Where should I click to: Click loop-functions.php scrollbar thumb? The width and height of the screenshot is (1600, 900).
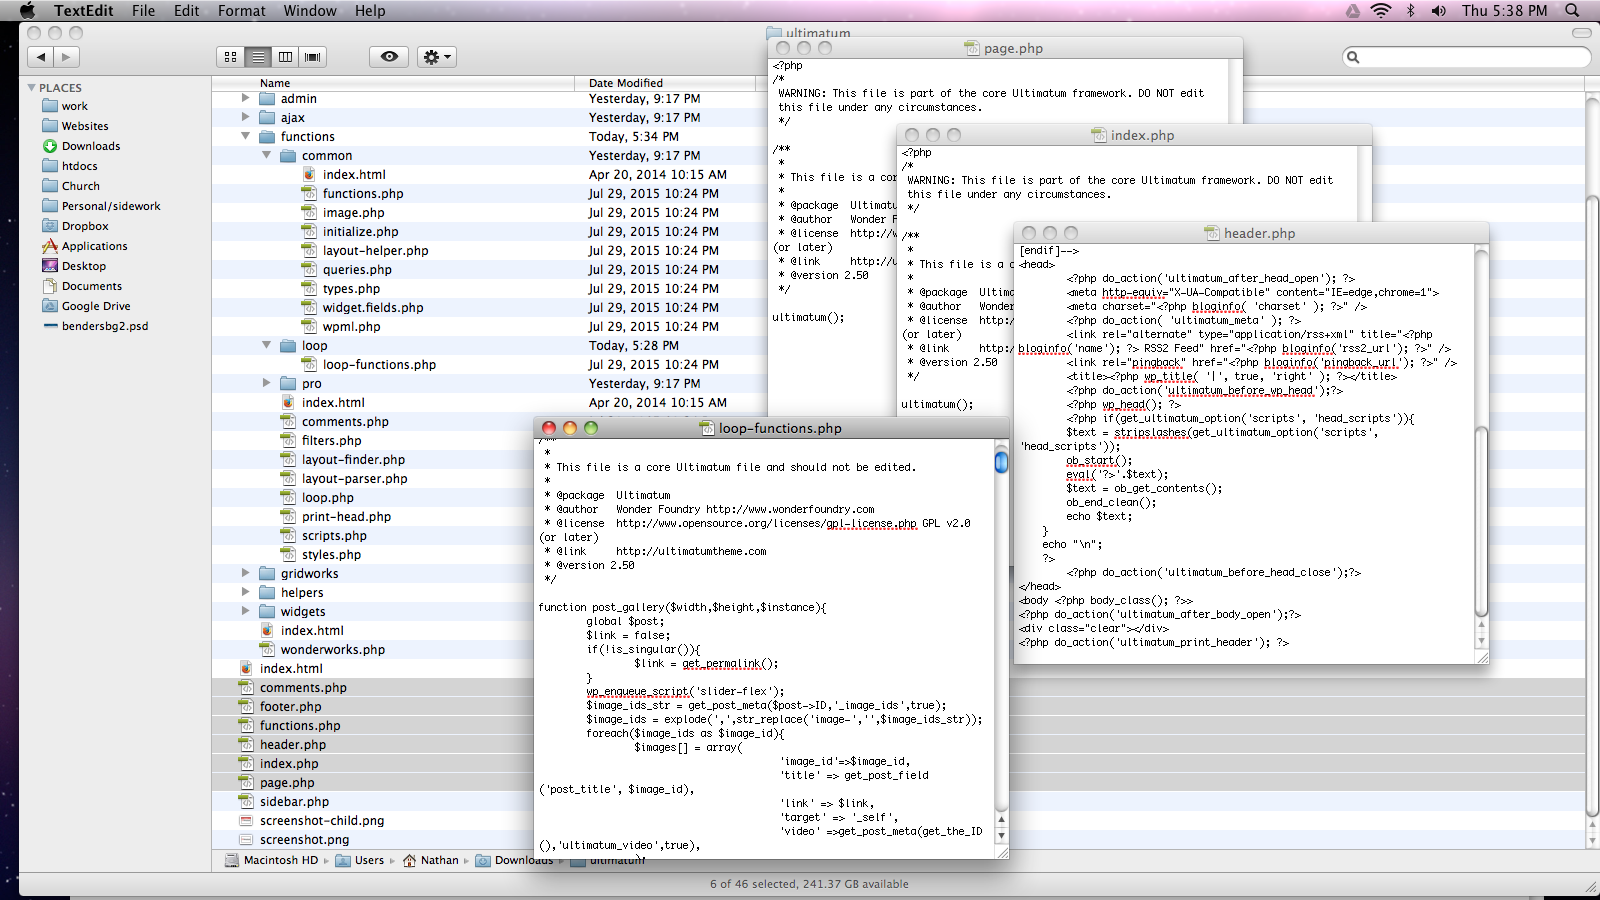pos(1001,462)
